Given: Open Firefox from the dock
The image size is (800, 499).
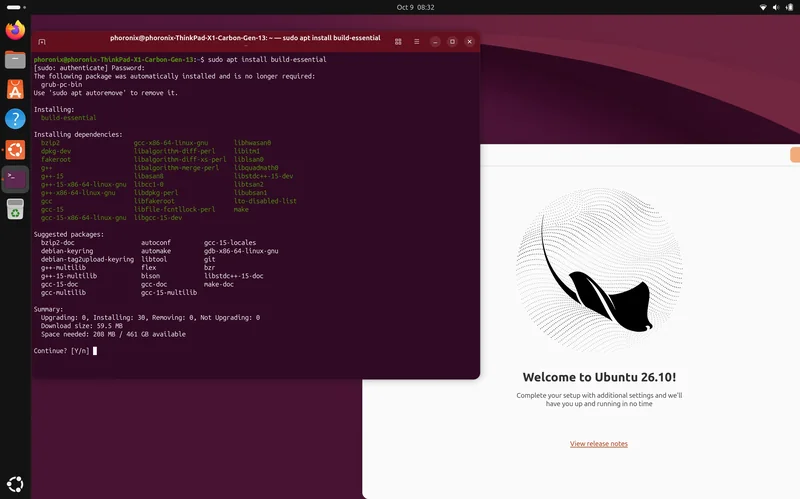Looking at the screenshot, I should tap(15, 30).
